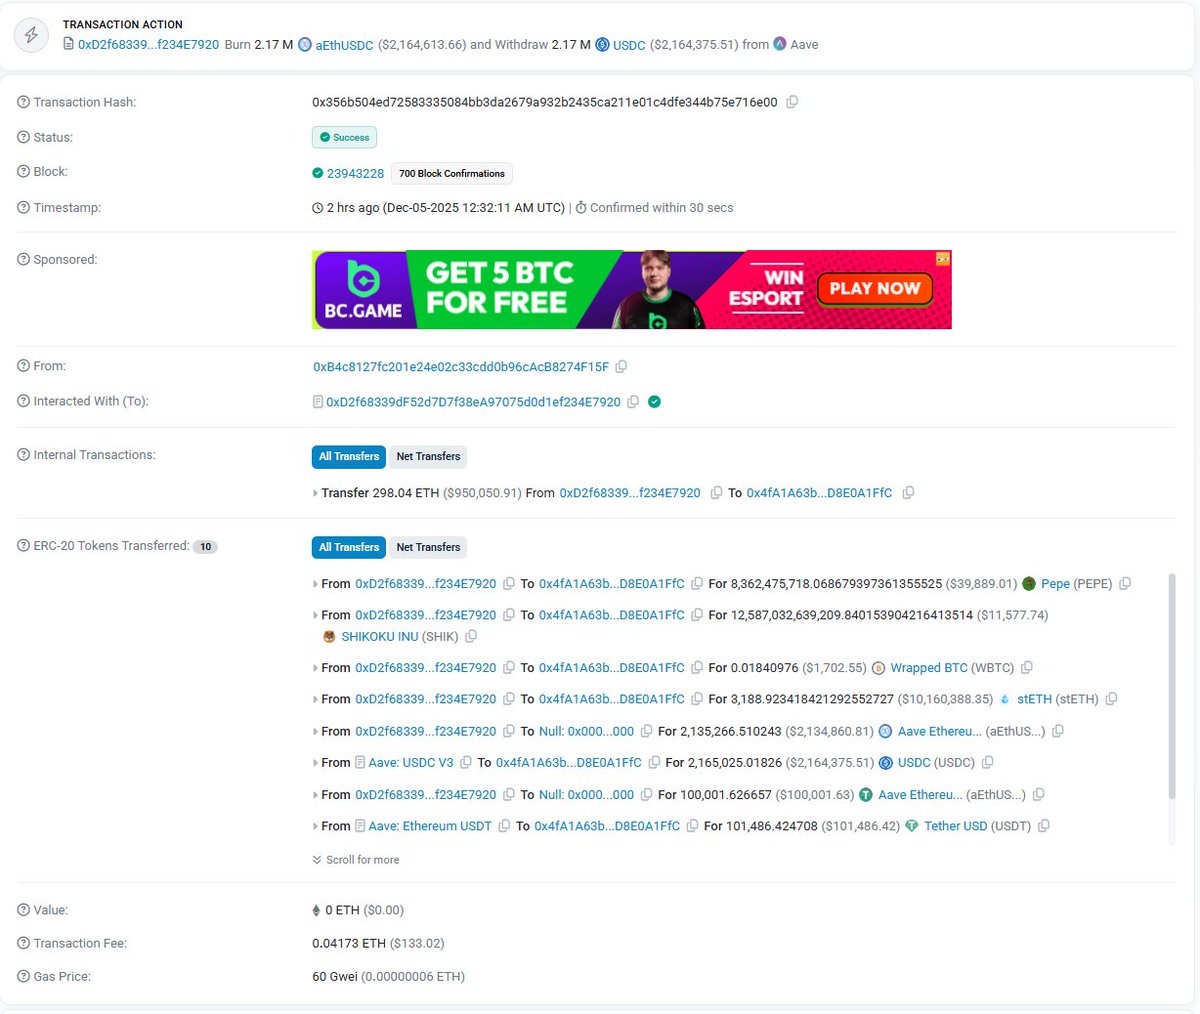
Task: Expand the Pepe transfer row arrow
Action: (316, 584)
